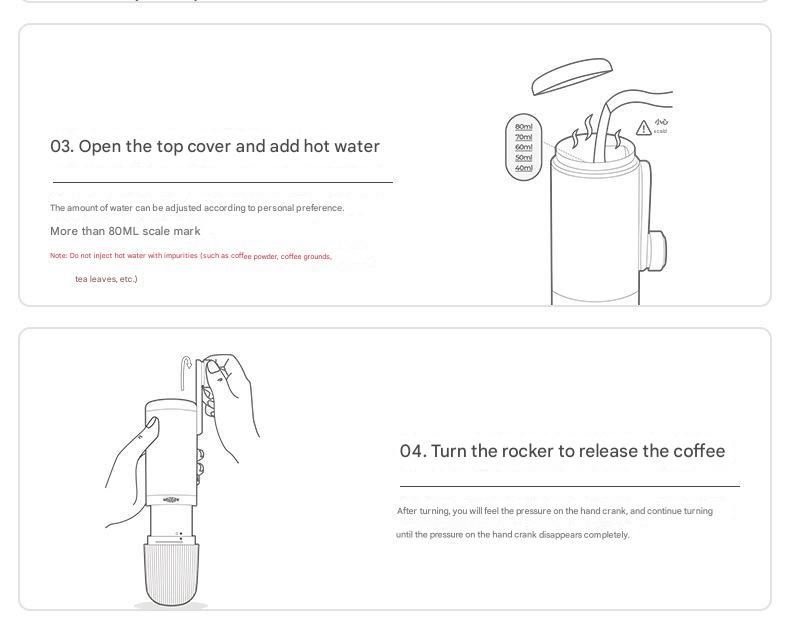Click the curved arrow above the rocker
Image resolution: width=790 pixels, height=634 pixels.
(186, 372)
